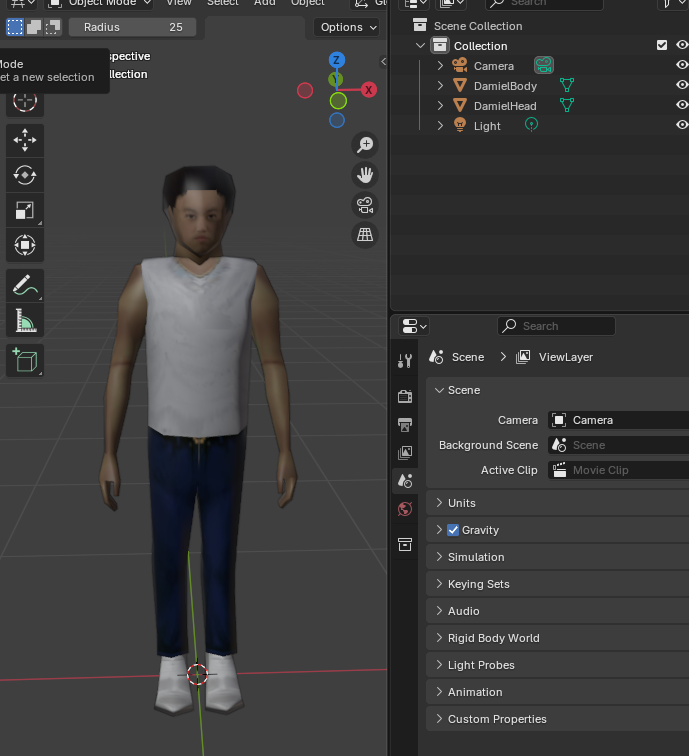Screen dimensions: 689x756
Task: Expand the Camera tree item
Action: pyautogui.click(x=440, y=66)
